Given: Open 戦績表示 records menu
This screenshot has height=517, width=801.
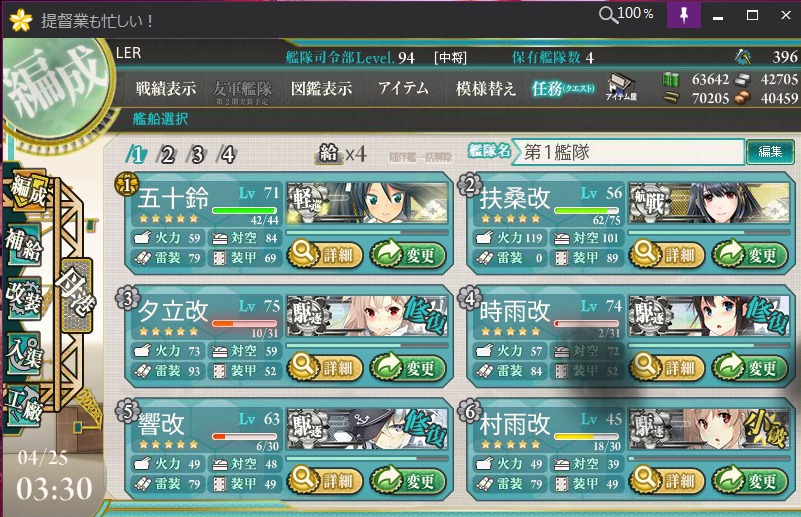Looking at the screenshot, I should pos(166,88).
